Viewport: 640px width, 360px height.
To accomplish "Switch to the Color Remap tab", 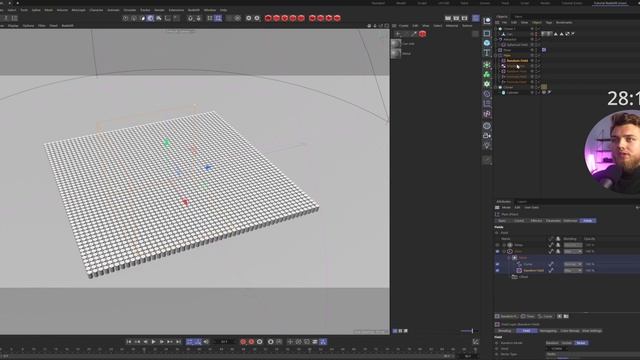I will (x=569, y=331).
